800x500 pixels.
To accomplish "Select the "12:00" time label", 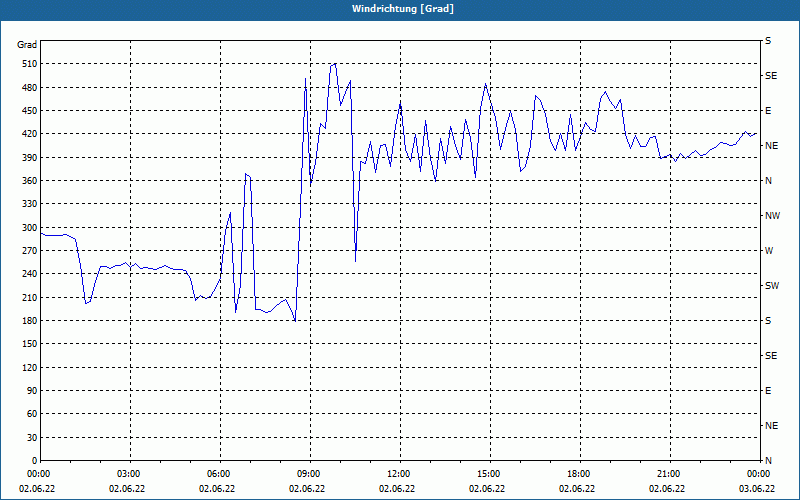I will [396, 474].
